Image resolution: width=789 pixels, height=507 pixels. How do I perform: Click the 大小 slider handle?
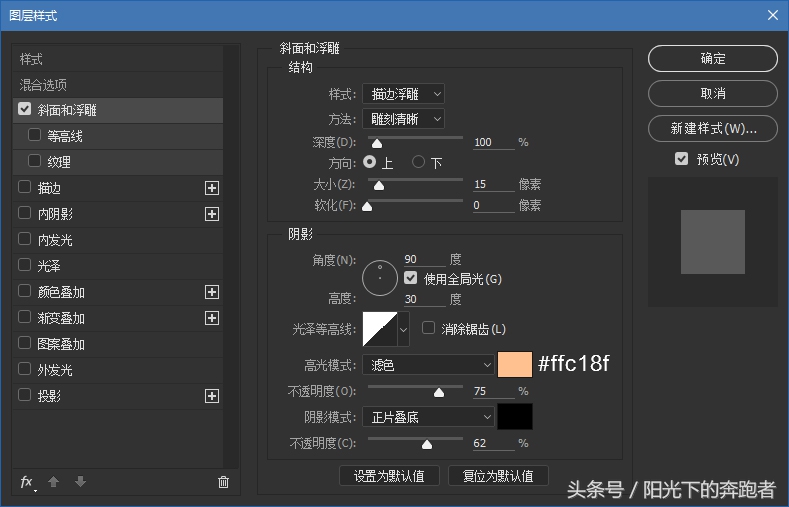click(x=379, y=186)
